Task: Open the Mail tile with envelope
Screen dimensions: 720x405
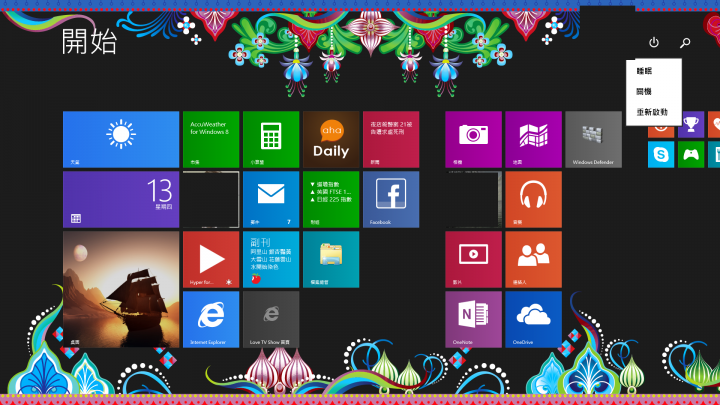Action: tap(271, 200)
